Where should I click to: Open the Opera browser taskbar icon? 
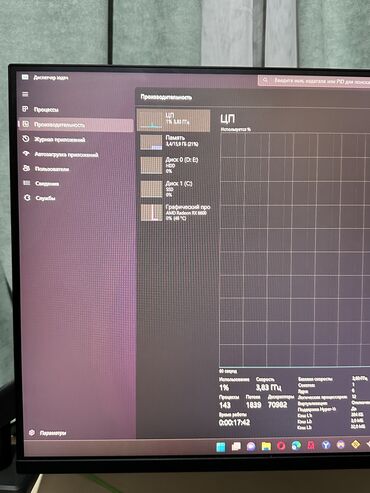281,446
